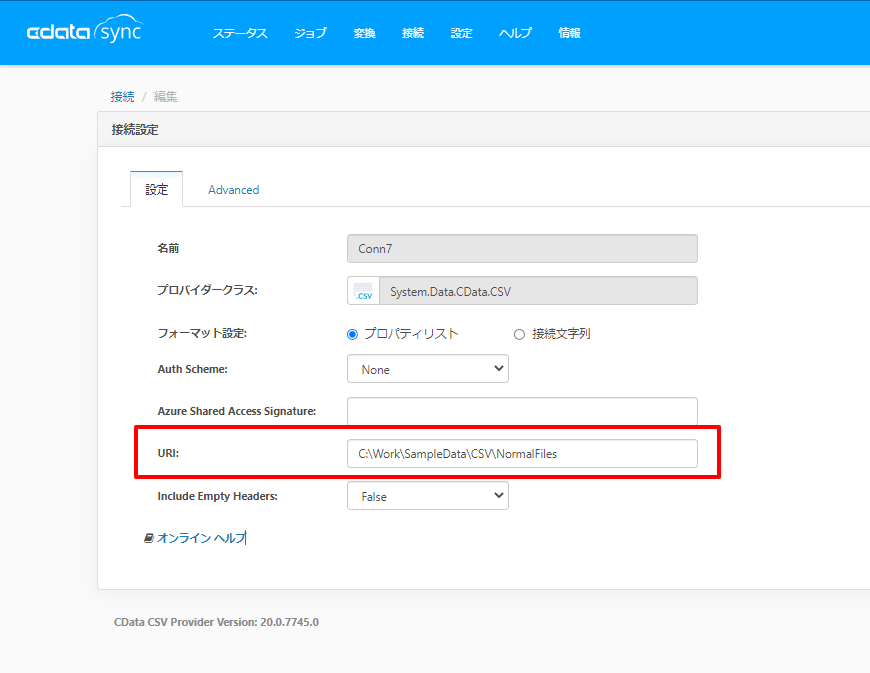Open the ヘルプ menu
The height and width of the screenshot is (673, 870).
515,33
